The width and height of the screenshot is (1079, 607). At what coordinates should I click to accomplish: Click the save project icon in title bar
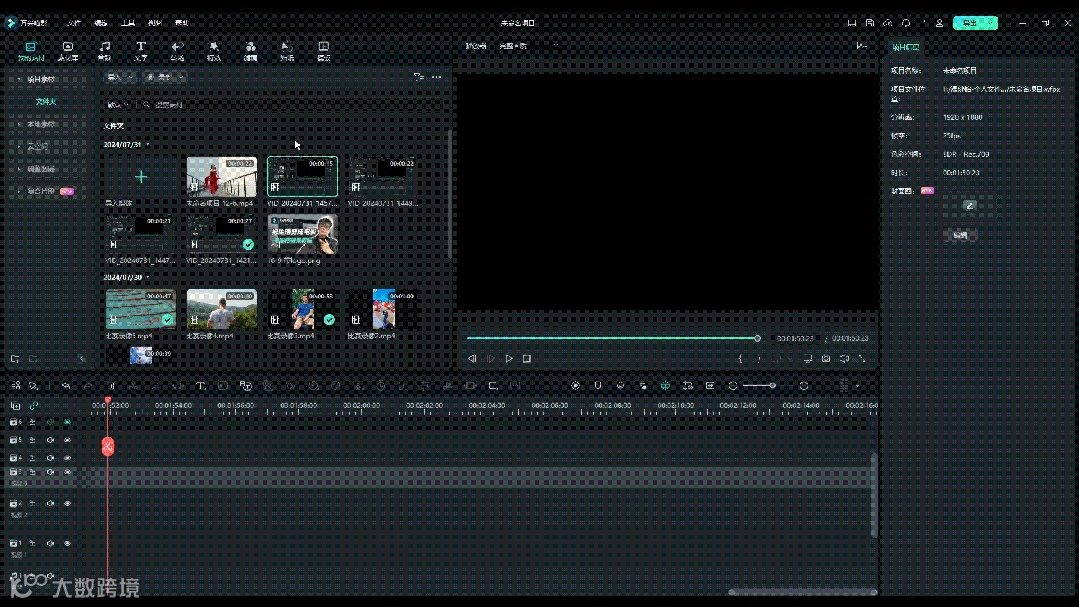point(870,23)
